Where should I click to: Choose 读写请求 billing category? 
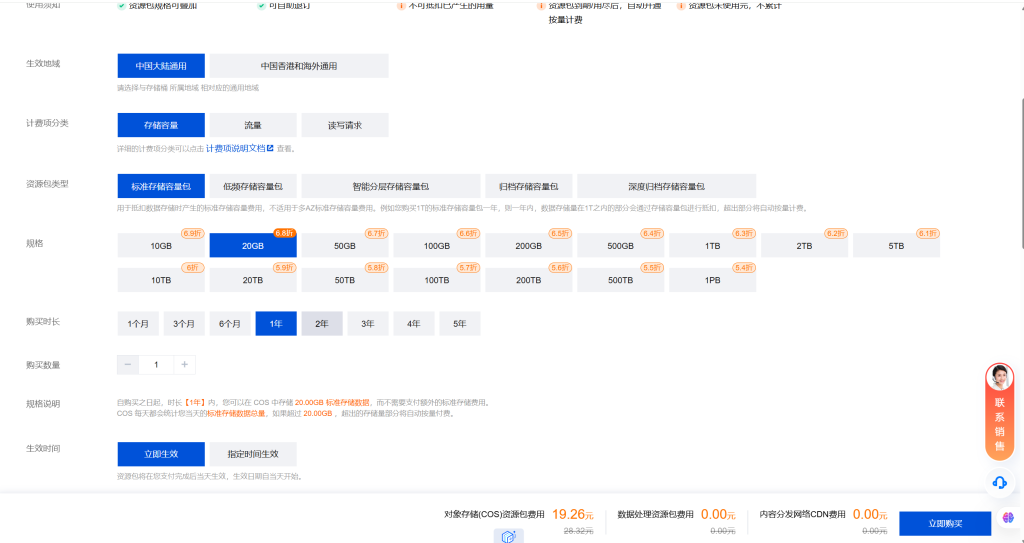[345, 125]
